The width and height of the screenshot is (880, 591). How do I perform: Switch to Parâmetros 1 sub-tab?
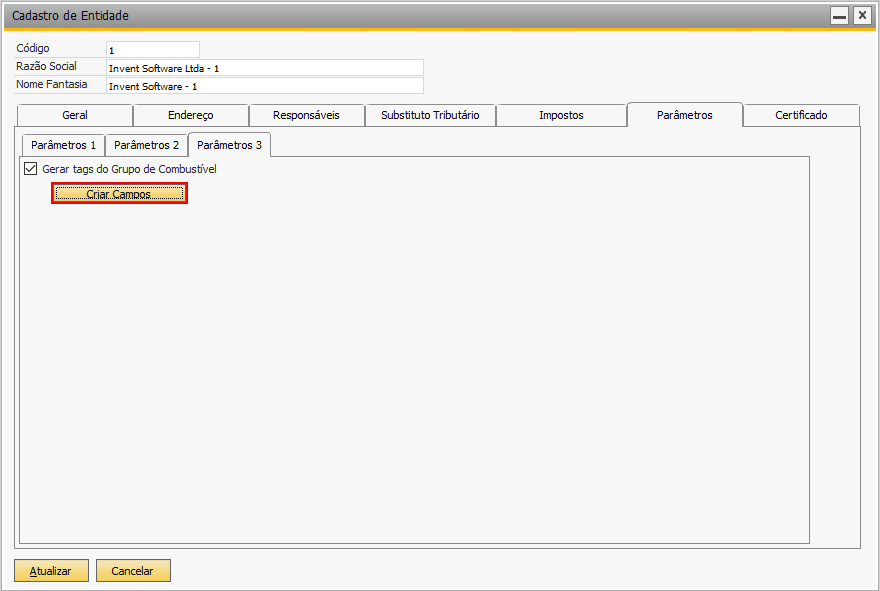tap(63, 145)
